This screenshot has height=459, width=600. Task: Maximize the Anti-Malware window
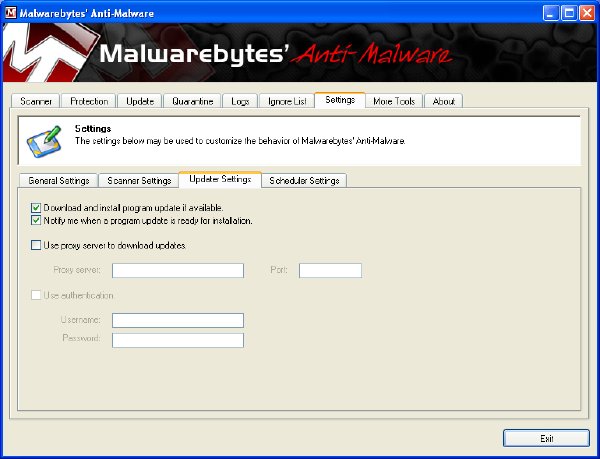pos(569,13)
